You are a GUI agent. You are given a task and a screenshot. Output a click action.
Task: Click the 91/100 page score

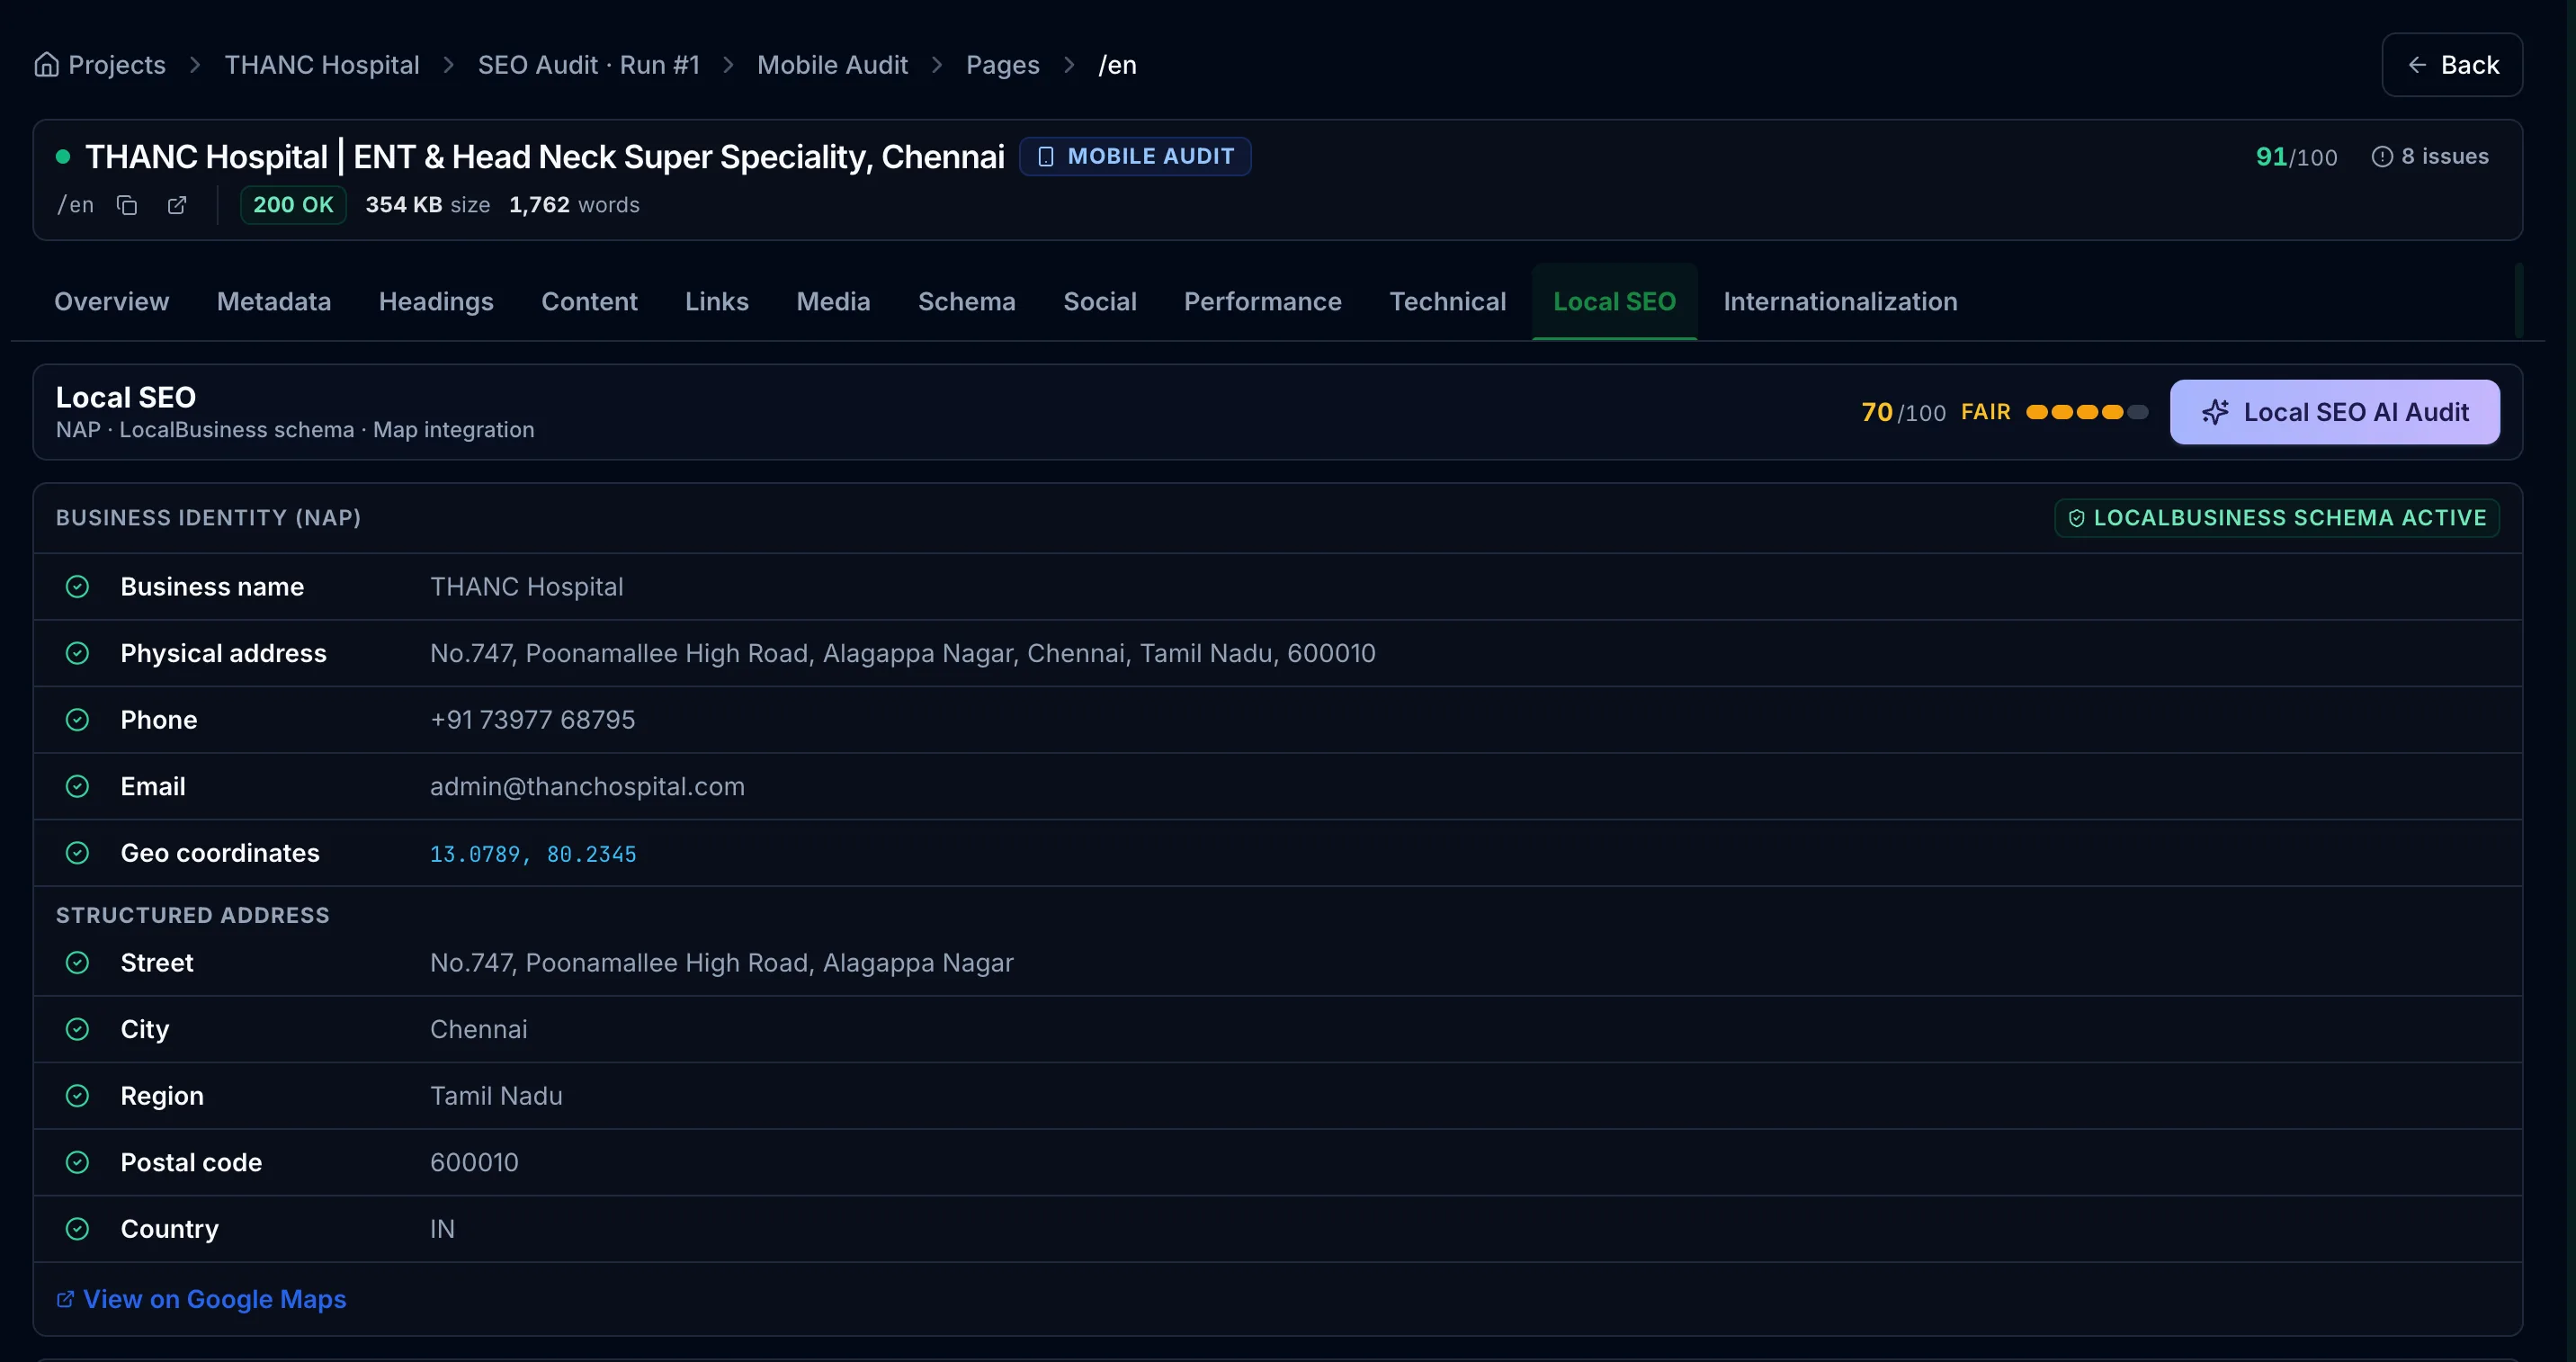(x=2296, y=157)
